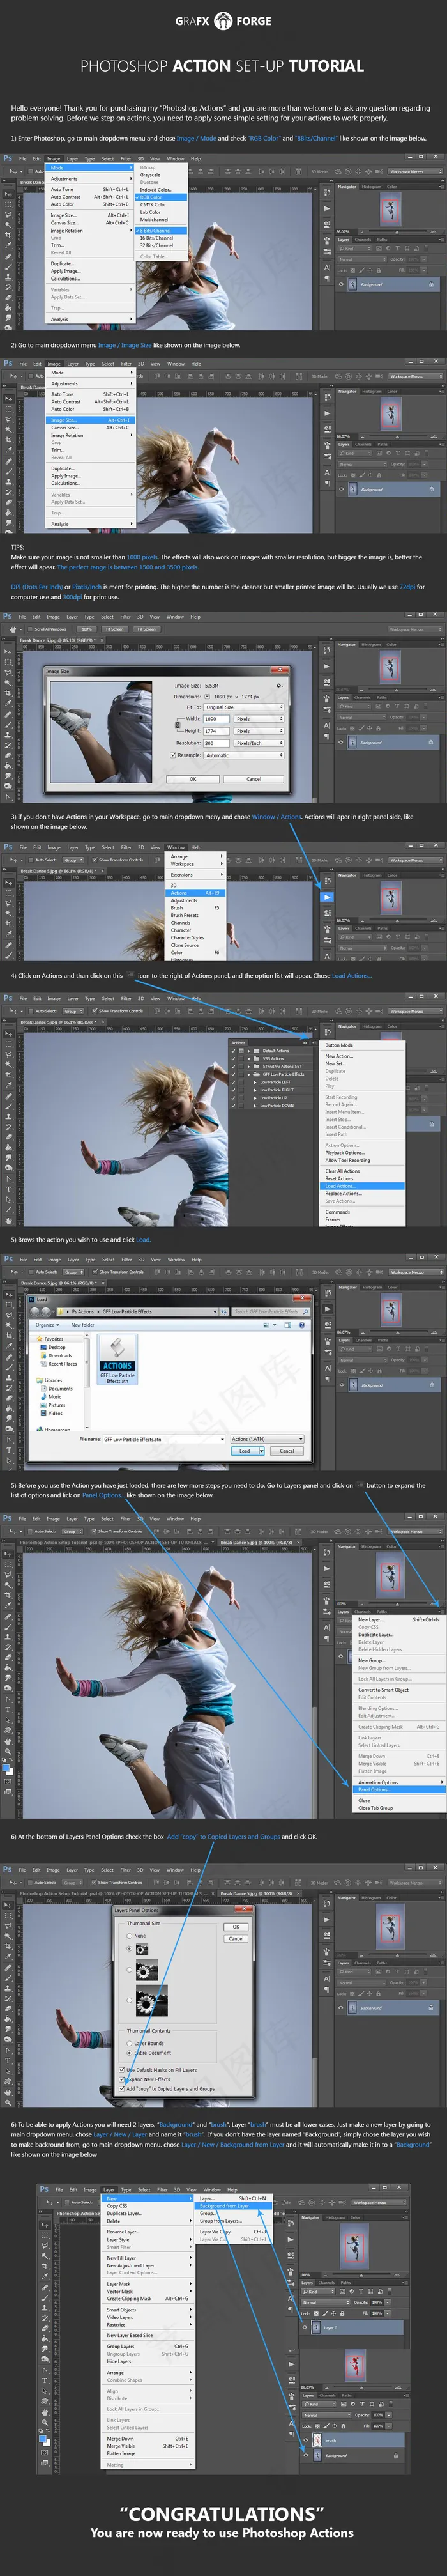Click Cancel in the Layers Panel Options dialog
Viewport: 447px width, 2576px height.
click(x=236, y=1938)
